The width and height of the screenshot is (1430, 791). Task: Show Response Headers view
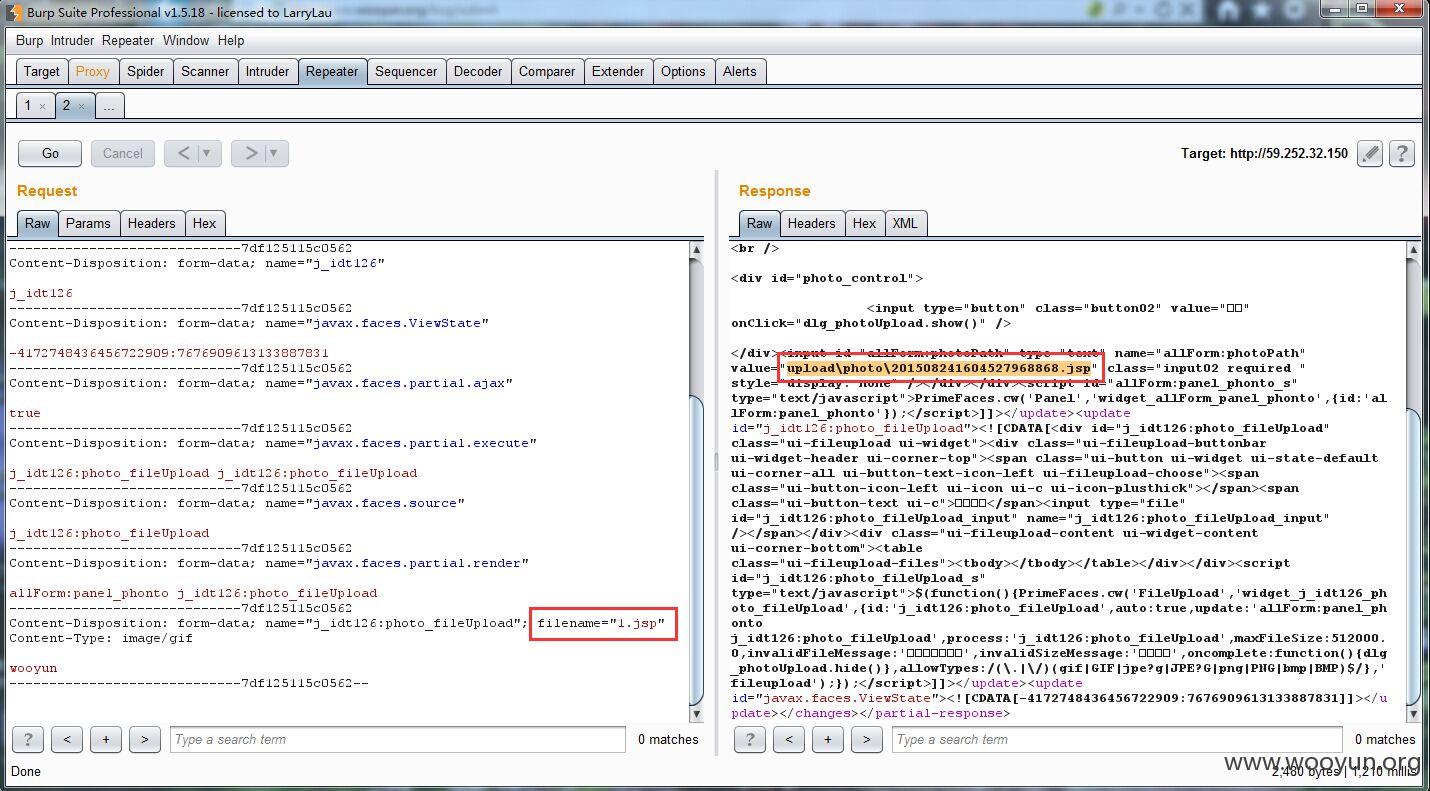pyautogui.click(x=811, y=223)
